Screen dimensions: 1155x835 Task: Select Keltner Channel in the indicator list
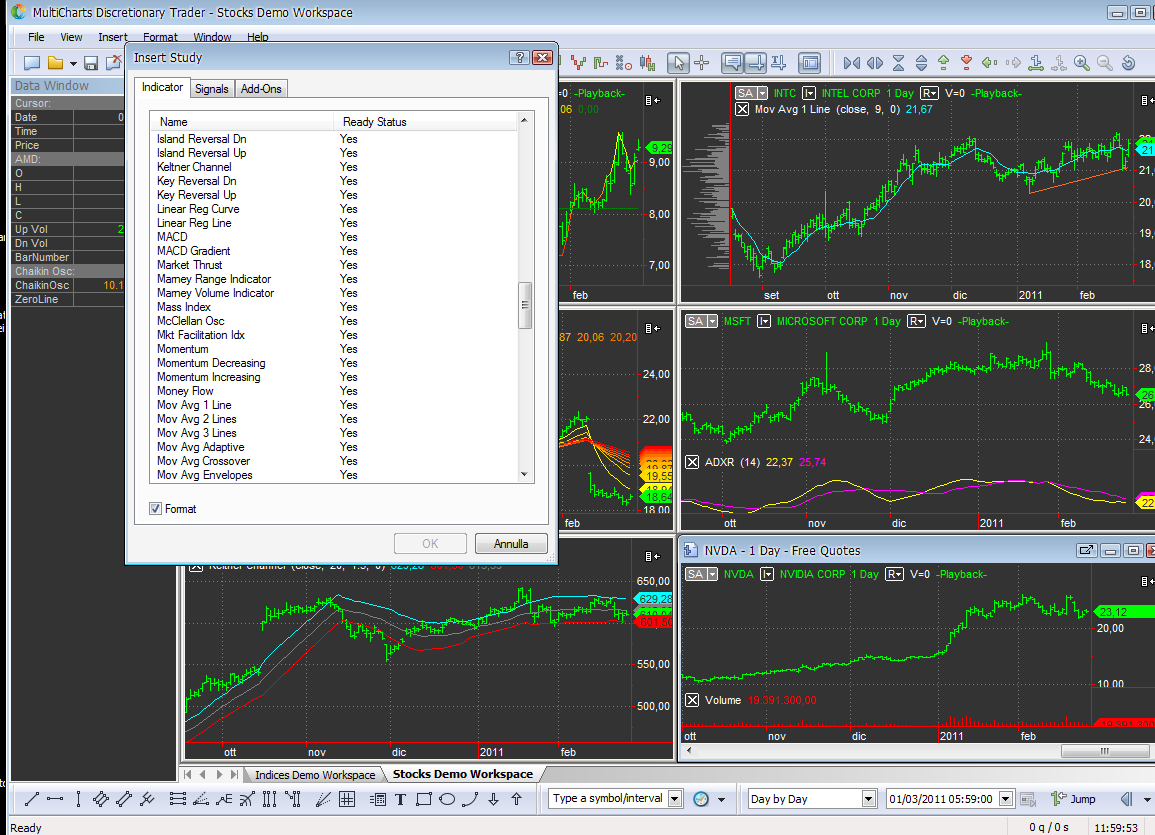(x=194, y=167)
